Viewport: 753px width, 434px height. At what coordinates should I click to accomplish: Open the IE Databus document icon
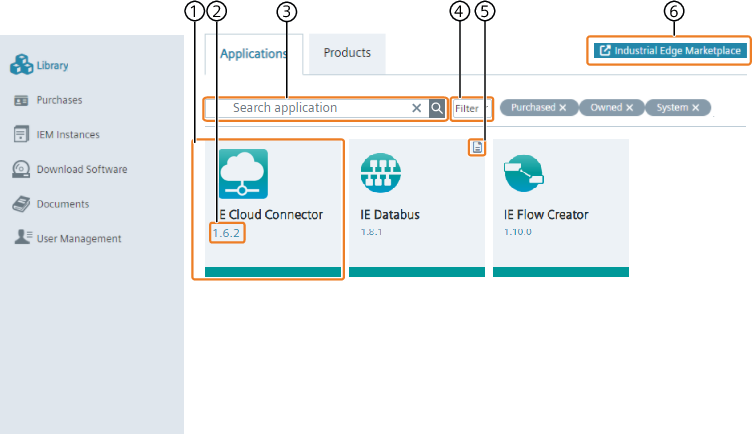[478, 148]
